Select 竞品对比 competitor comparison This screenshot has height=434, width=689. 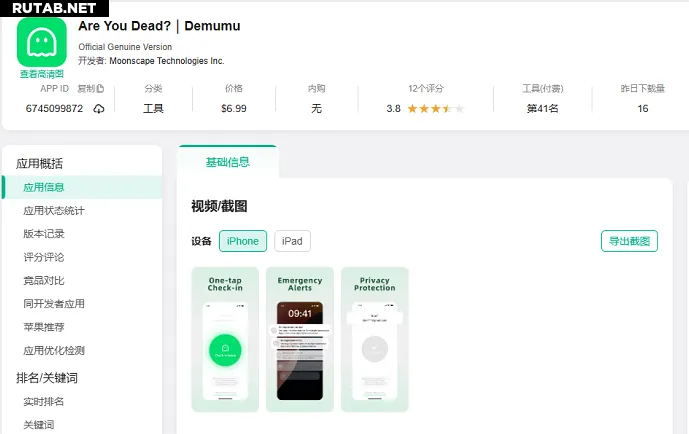(44, 281)
